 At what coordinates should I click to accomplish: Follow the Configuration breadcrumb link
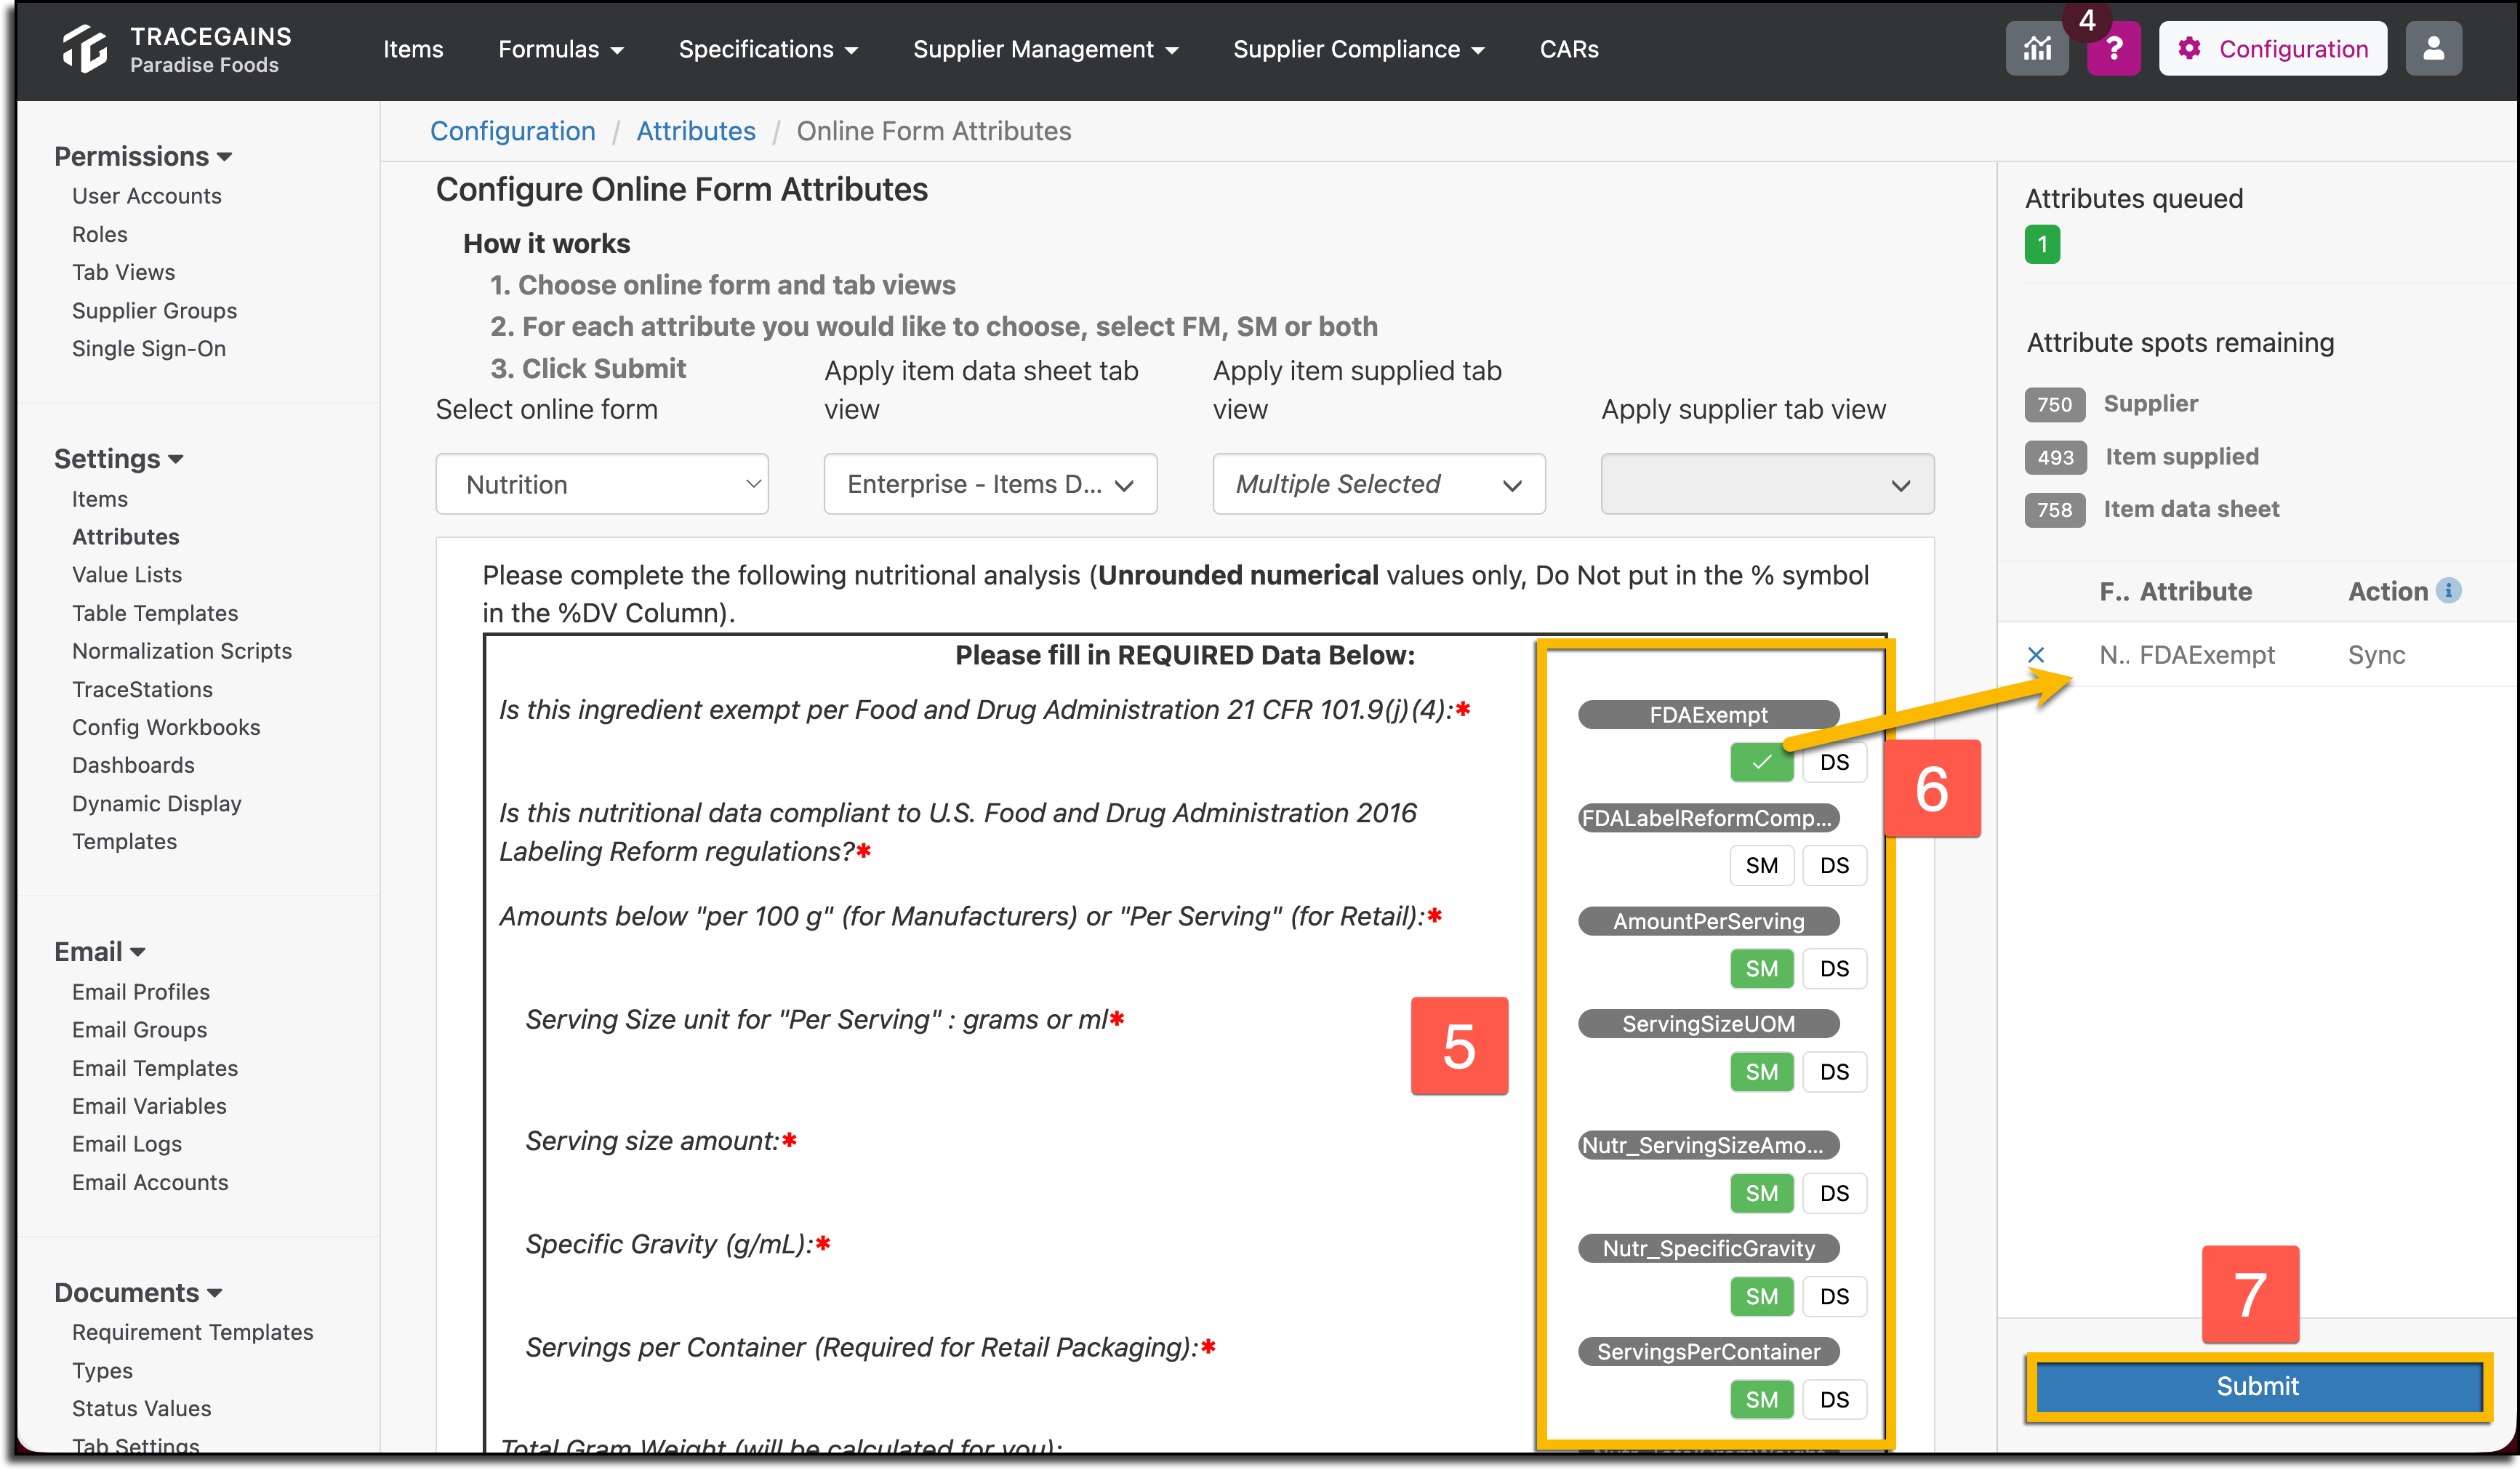click(x=512, y=131)
